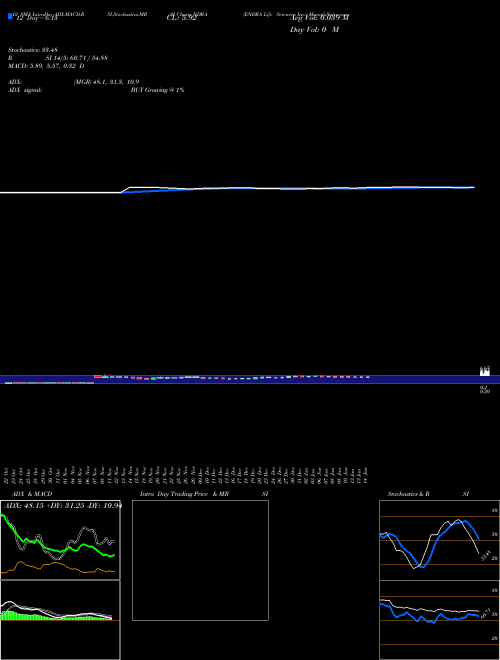
Task: Click the 'ADX: 48.15 +DY: 31.25 -DY: 10.94' header
Action: point(63,505)
